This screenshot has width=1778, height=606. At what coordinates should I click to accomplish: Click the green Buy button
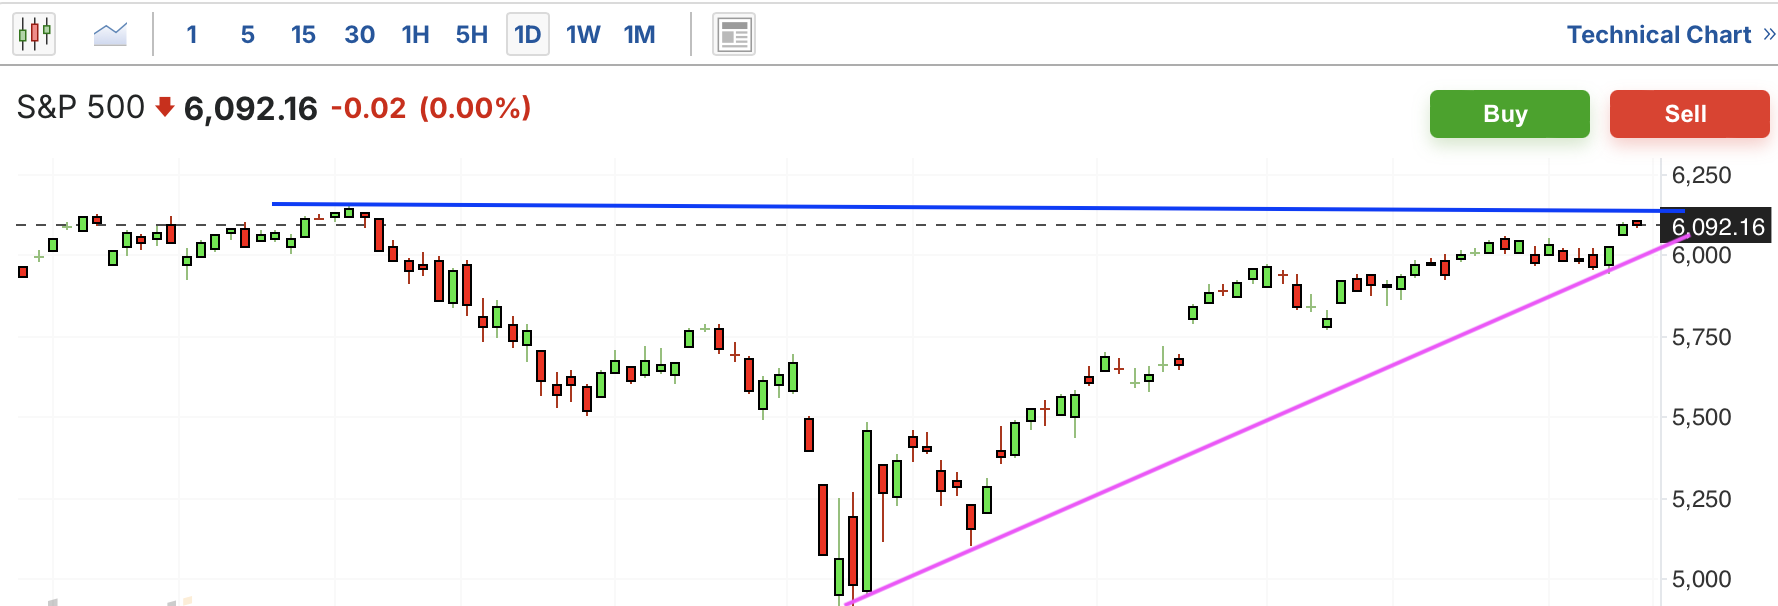[x=1510, y=114]
